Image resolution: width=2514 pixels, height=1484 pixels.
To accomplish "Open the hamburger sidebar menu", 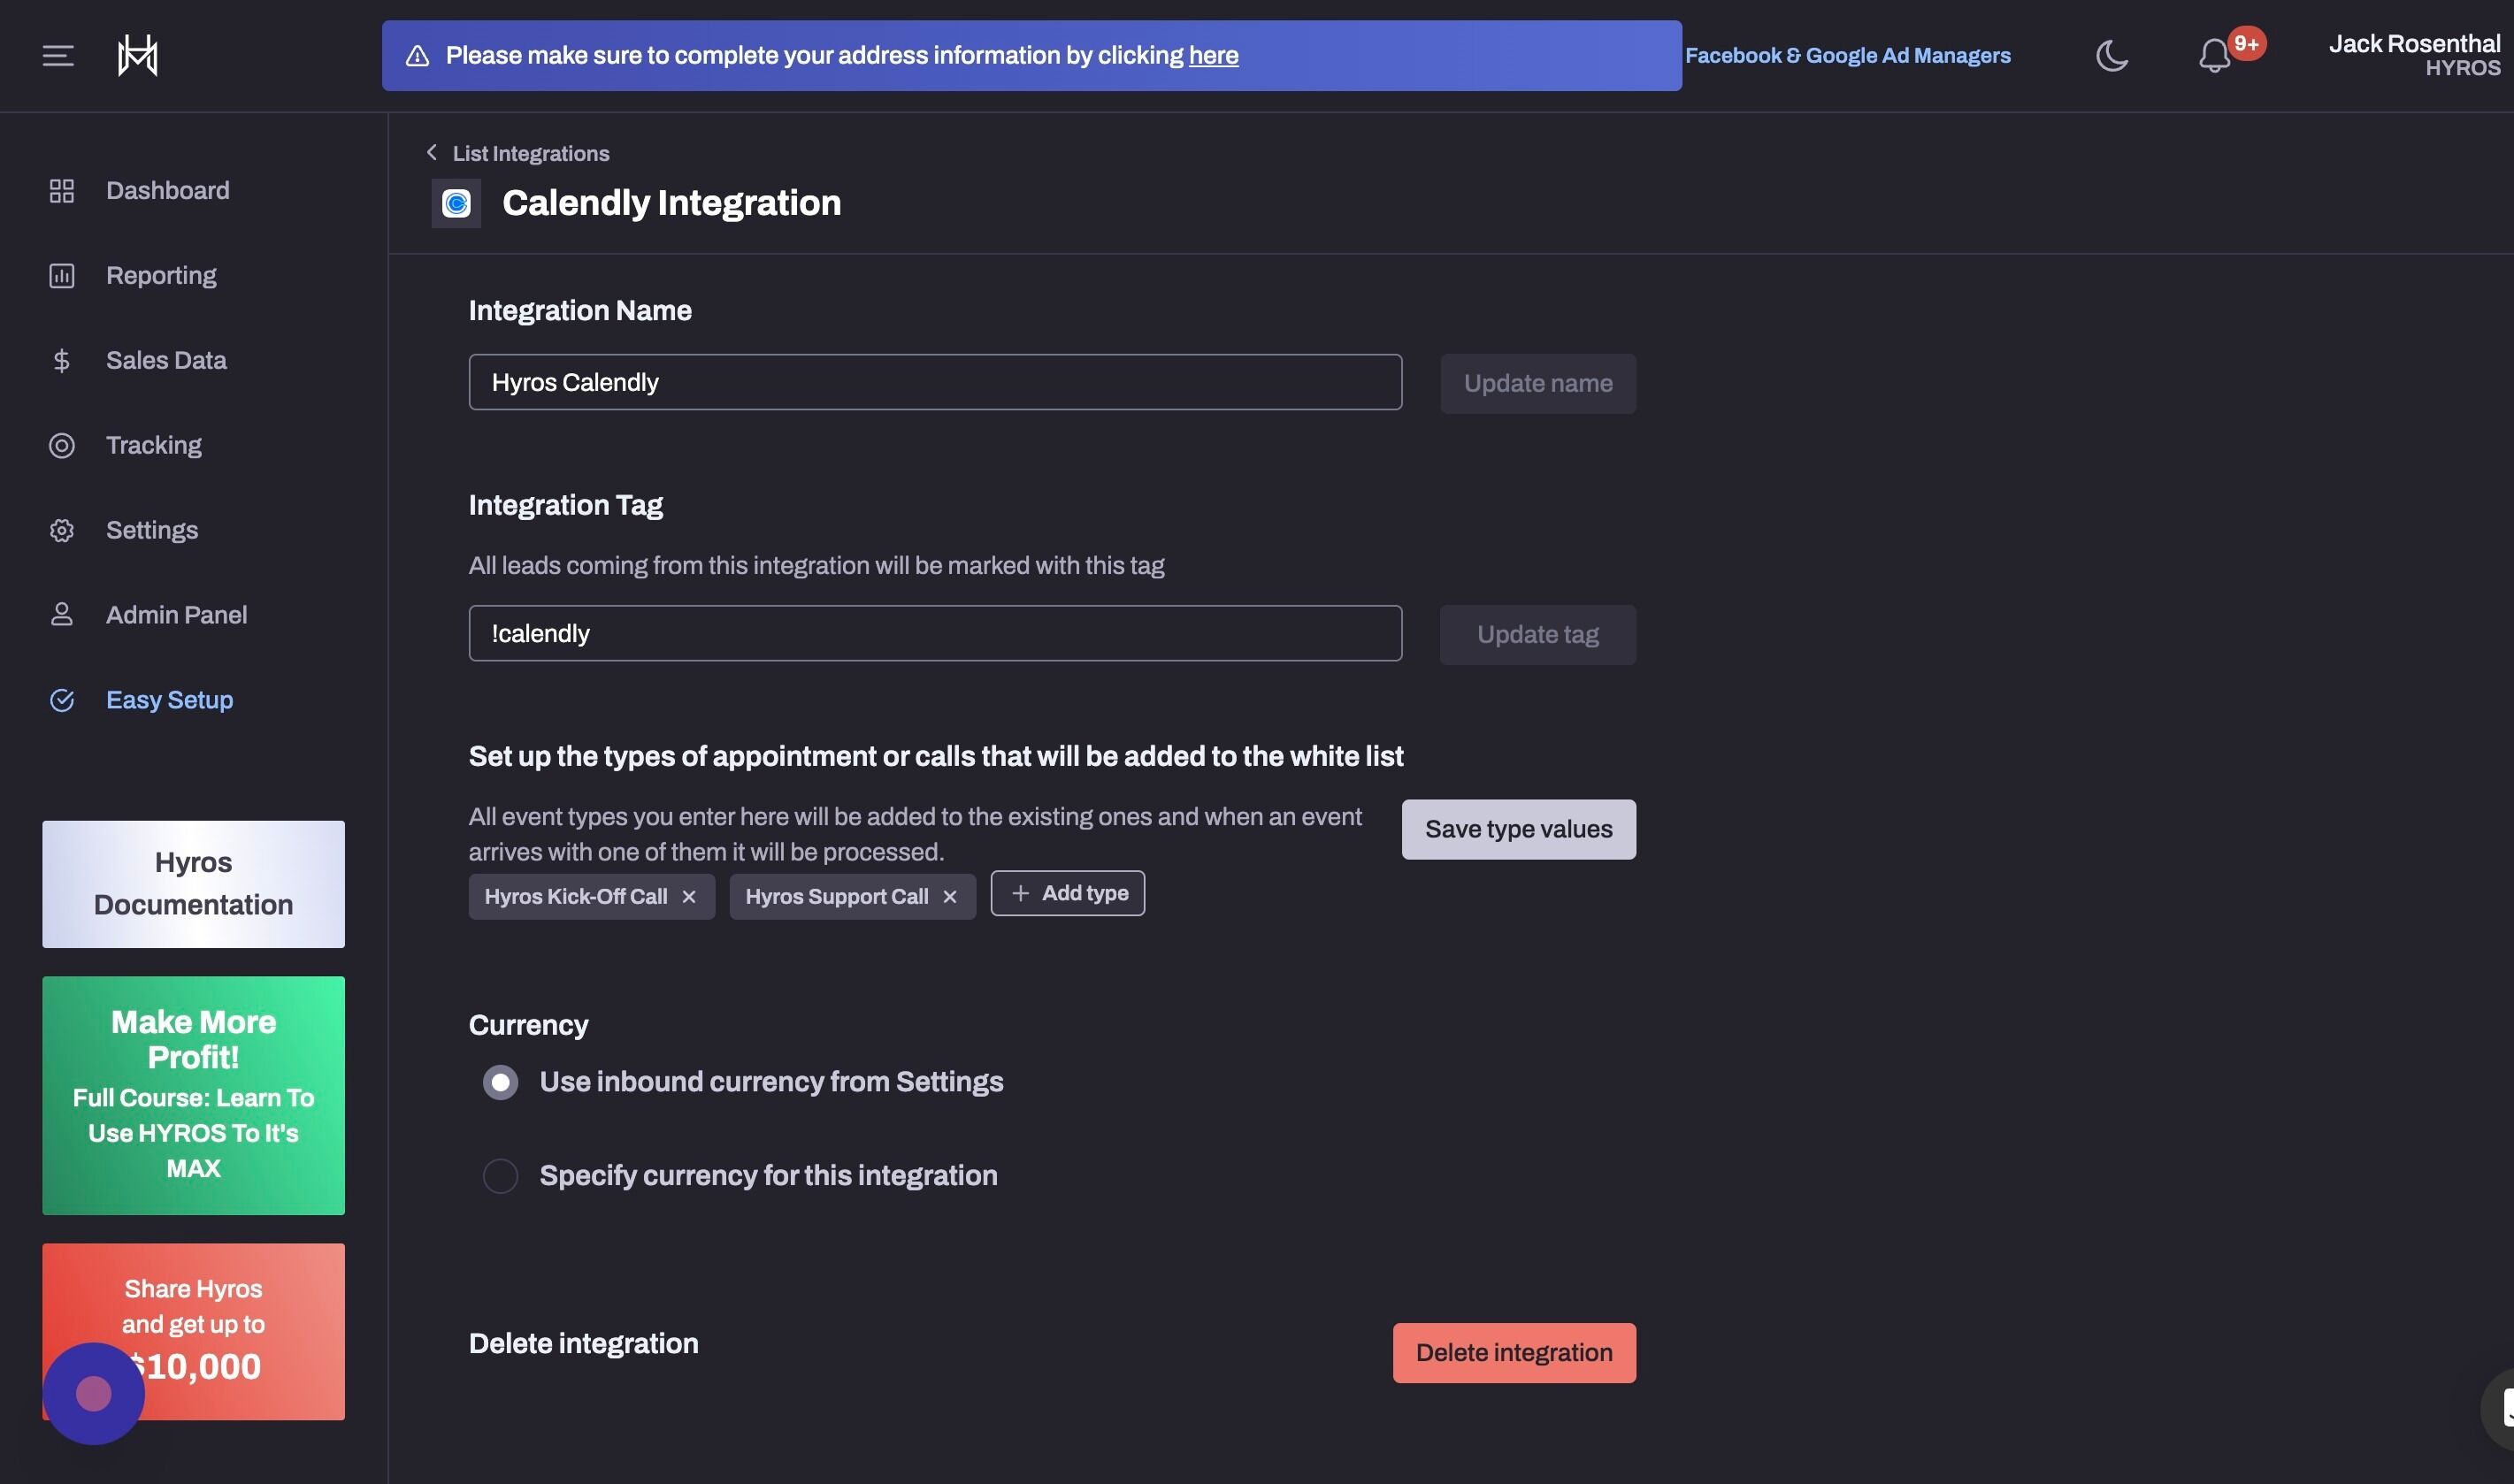I will [58, 56].
